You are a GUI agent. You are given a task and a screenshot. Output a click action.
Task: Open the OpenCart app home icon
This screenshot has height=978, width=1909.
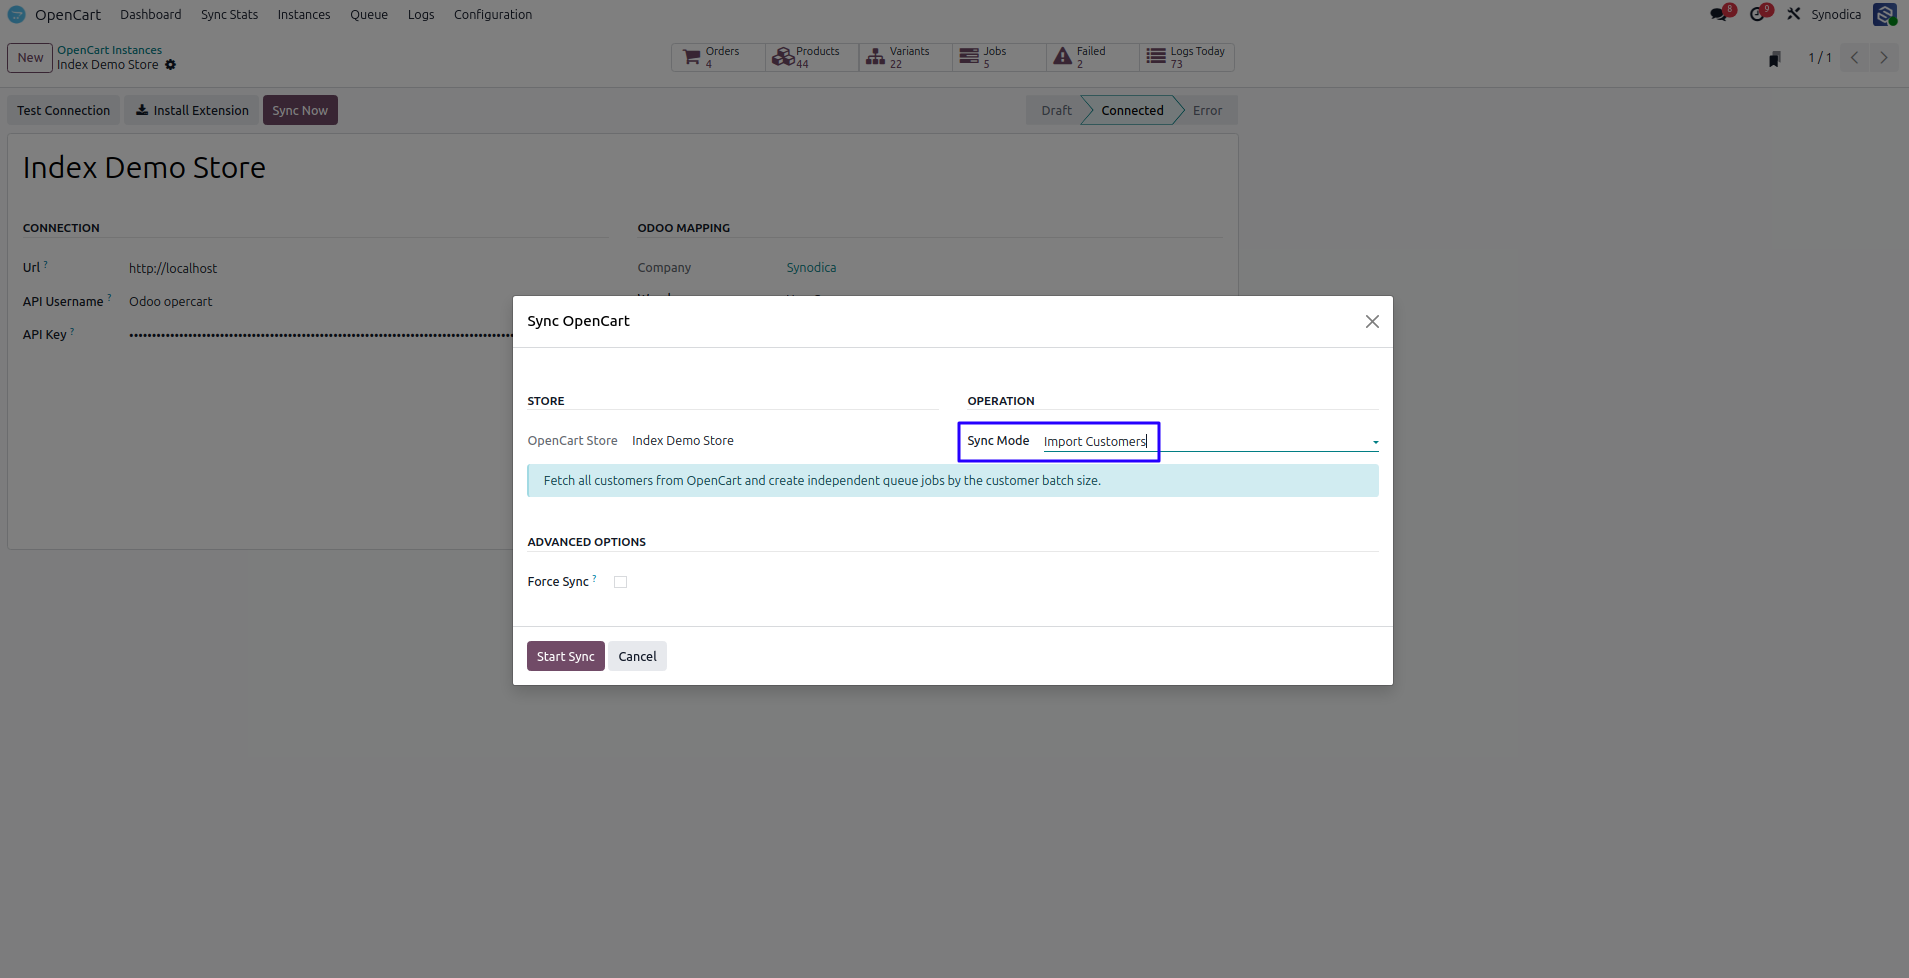click(17, 14)
